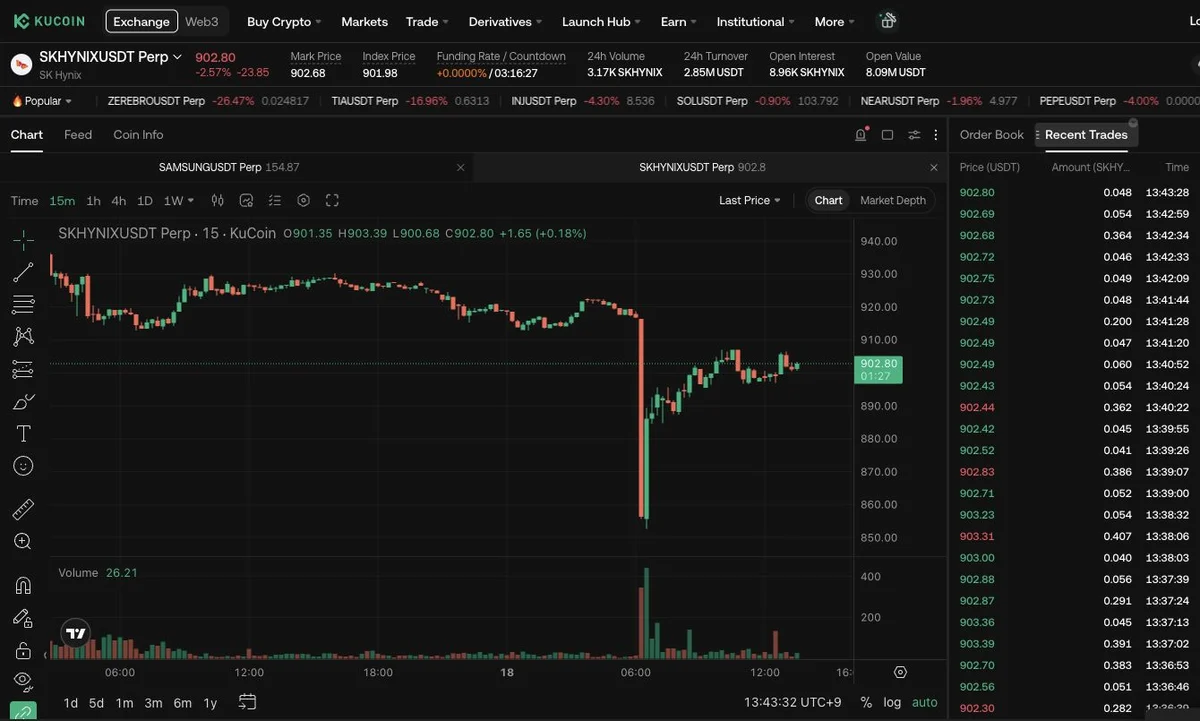Expand the More dropdown menu

pyautogui.click(x=835, y=21)
